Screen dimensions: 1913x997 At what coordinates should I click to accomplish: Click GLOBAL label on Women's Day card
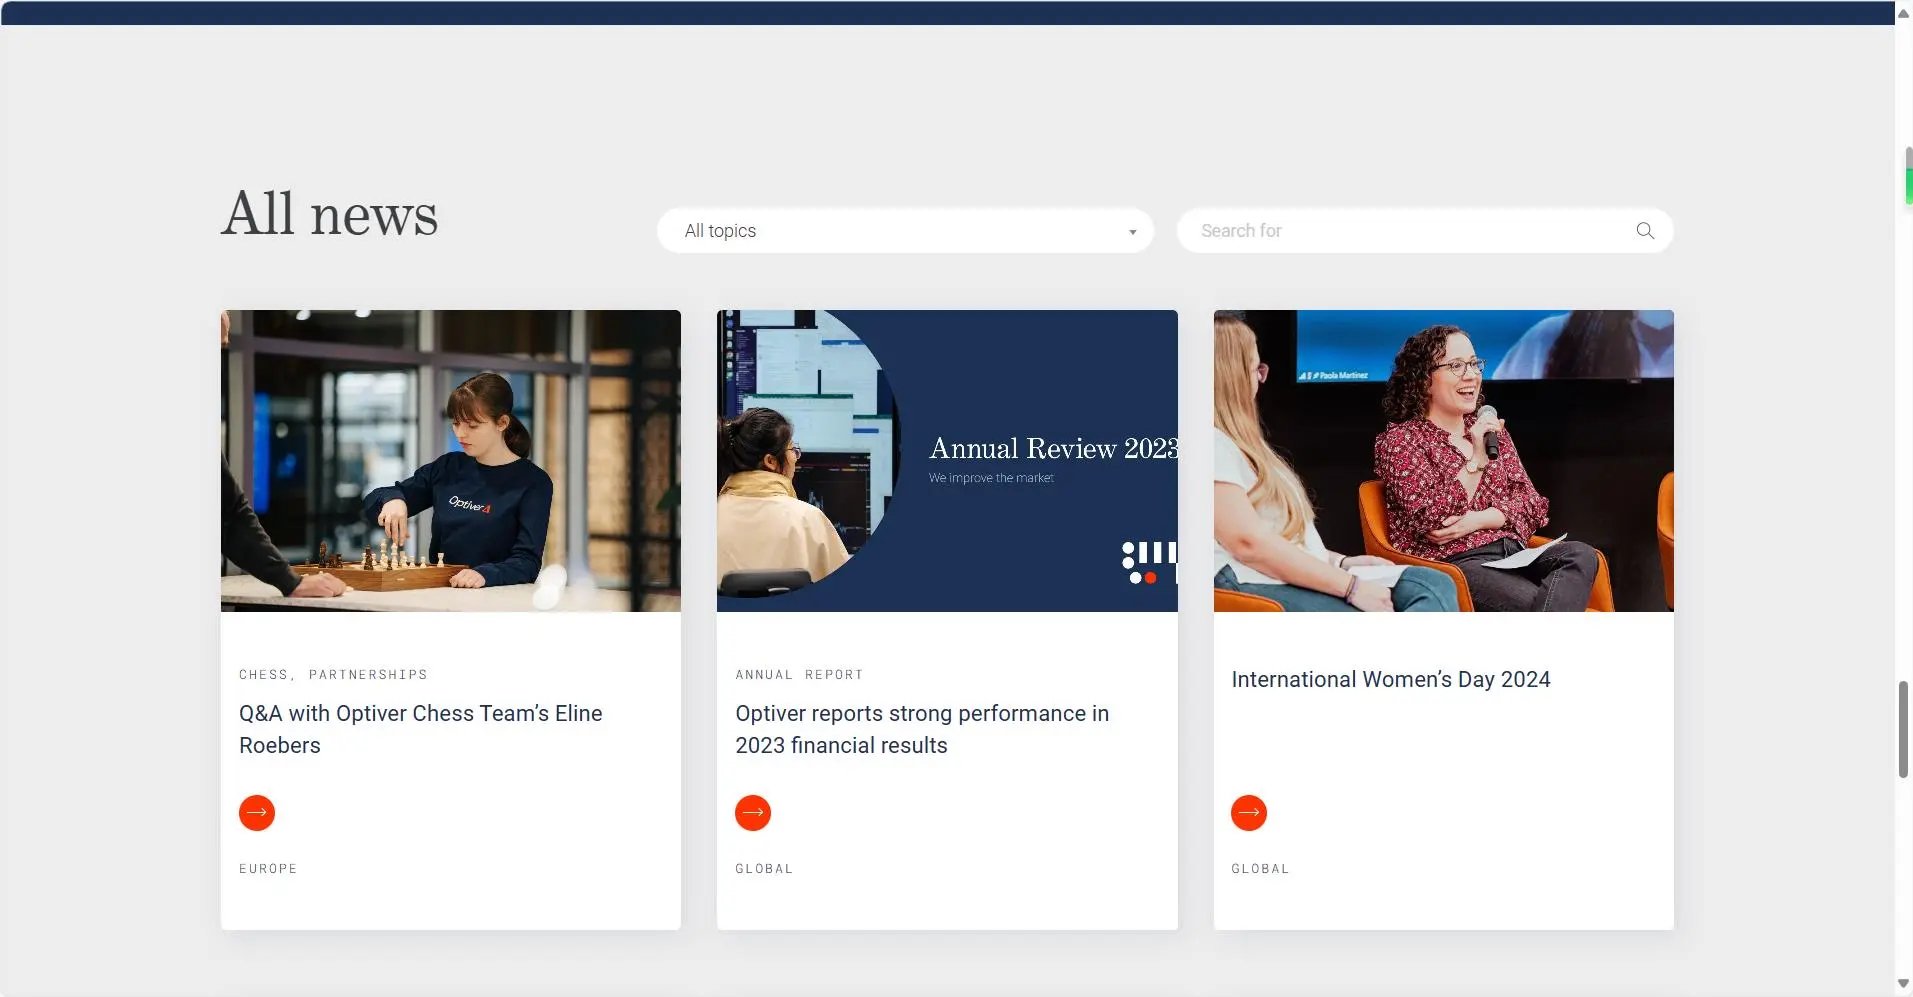1260,869
